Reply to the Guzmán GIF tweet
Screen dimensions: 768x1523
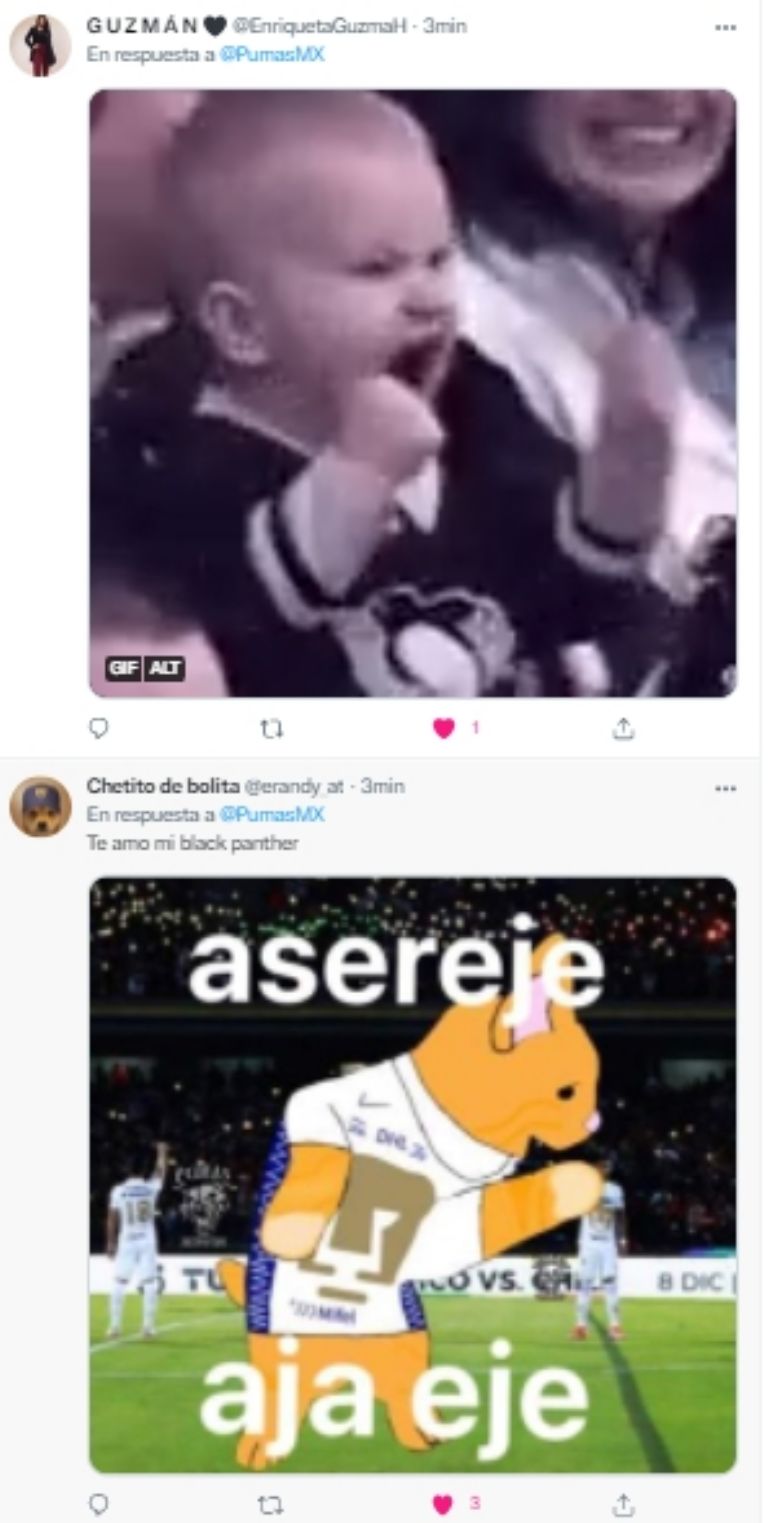(x=98, y=729)
